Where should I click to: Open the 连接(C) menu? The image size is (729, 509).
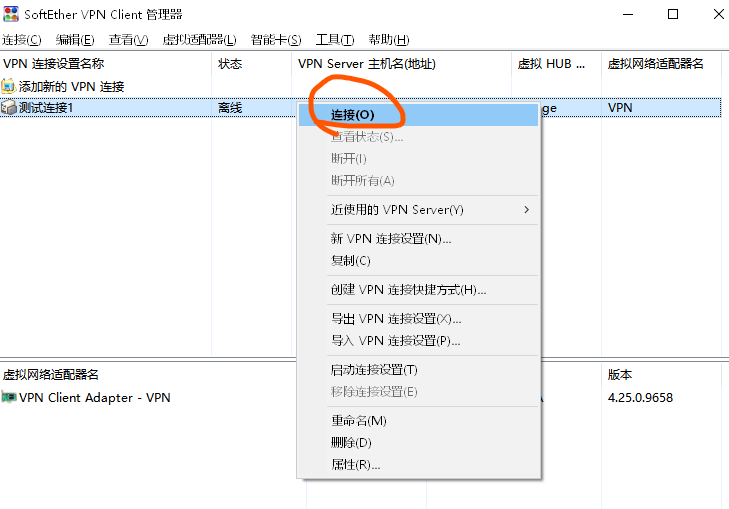pyautogui.click(x=21, y=40)
